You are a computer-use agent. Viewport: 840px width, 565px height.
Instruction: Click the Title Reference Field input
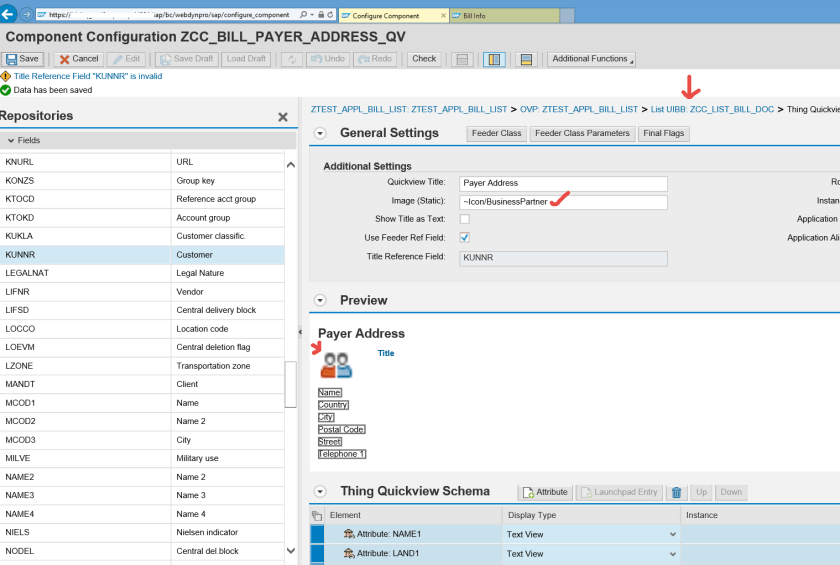(x=563, y=258)
